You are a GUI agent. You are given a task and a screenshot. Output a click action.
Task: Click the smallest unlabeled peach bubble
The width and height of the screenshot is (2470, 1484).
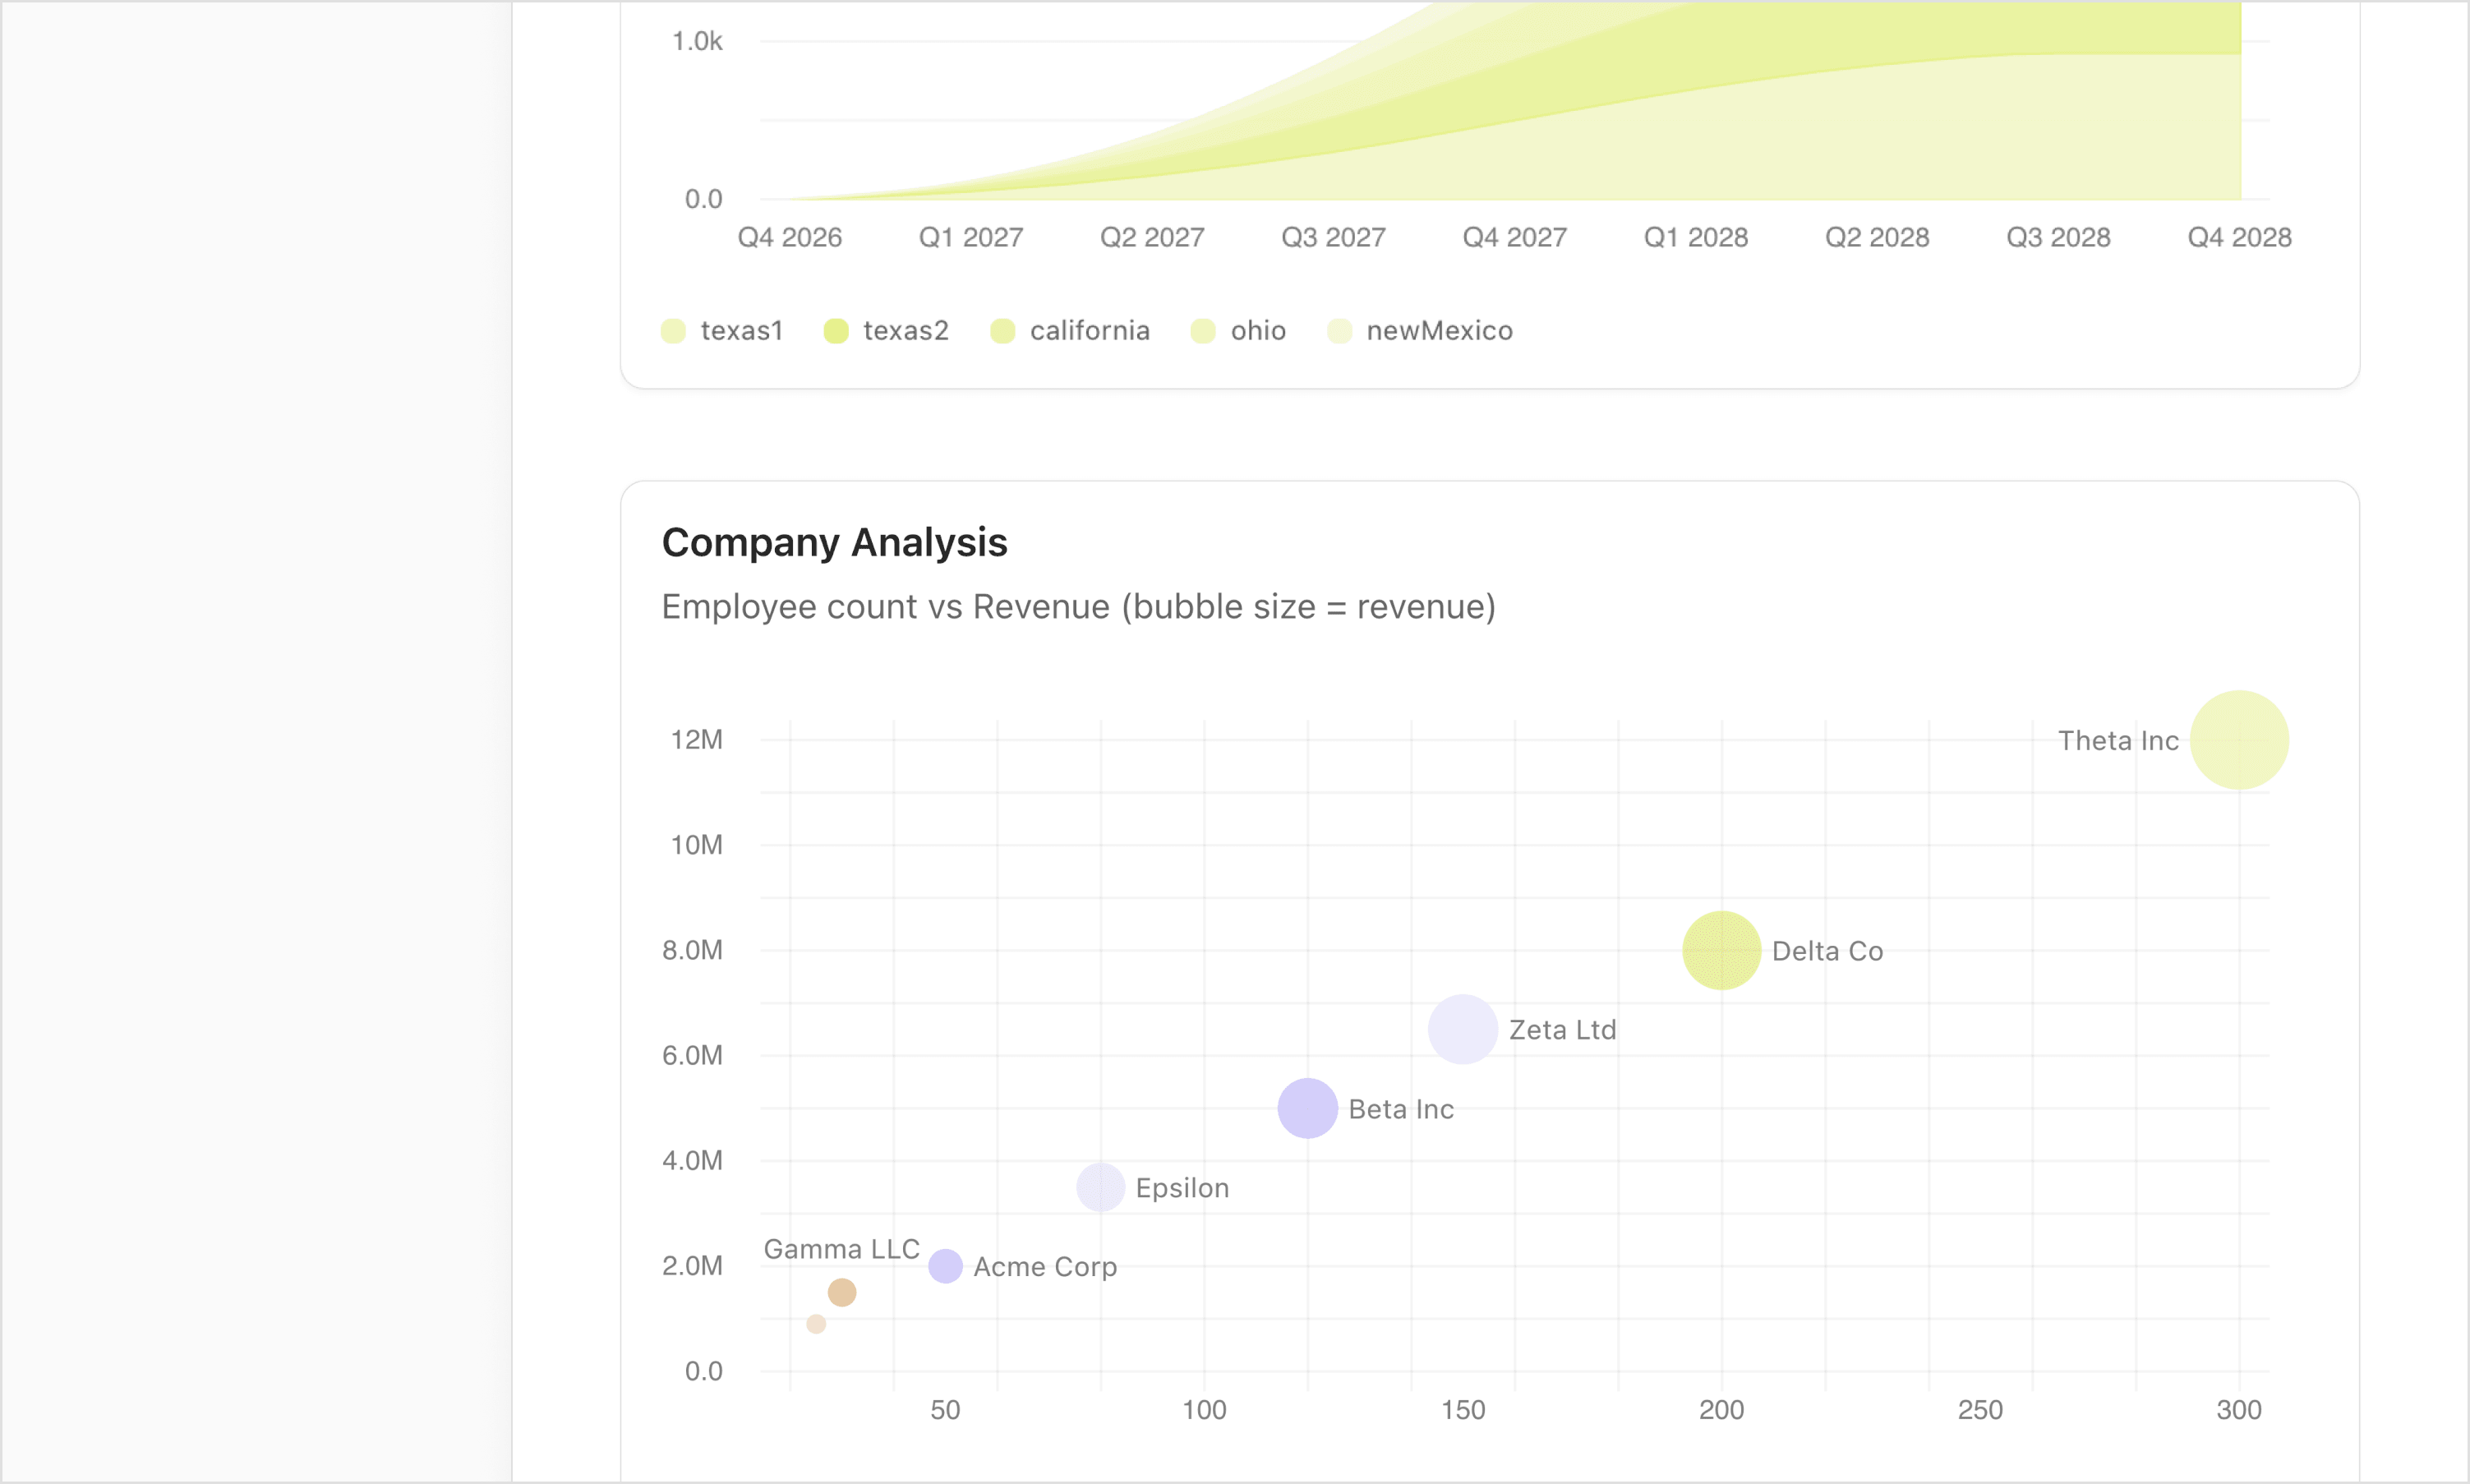[816, 1324]
